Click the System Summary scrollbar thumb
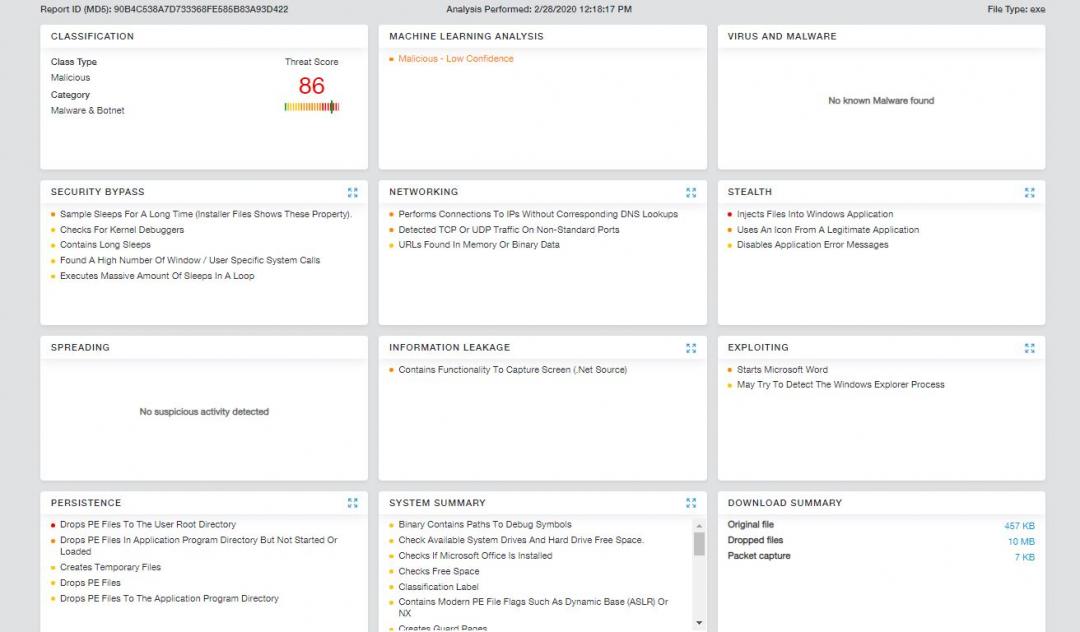1080x632 pixels. click(x=699, y=543)
